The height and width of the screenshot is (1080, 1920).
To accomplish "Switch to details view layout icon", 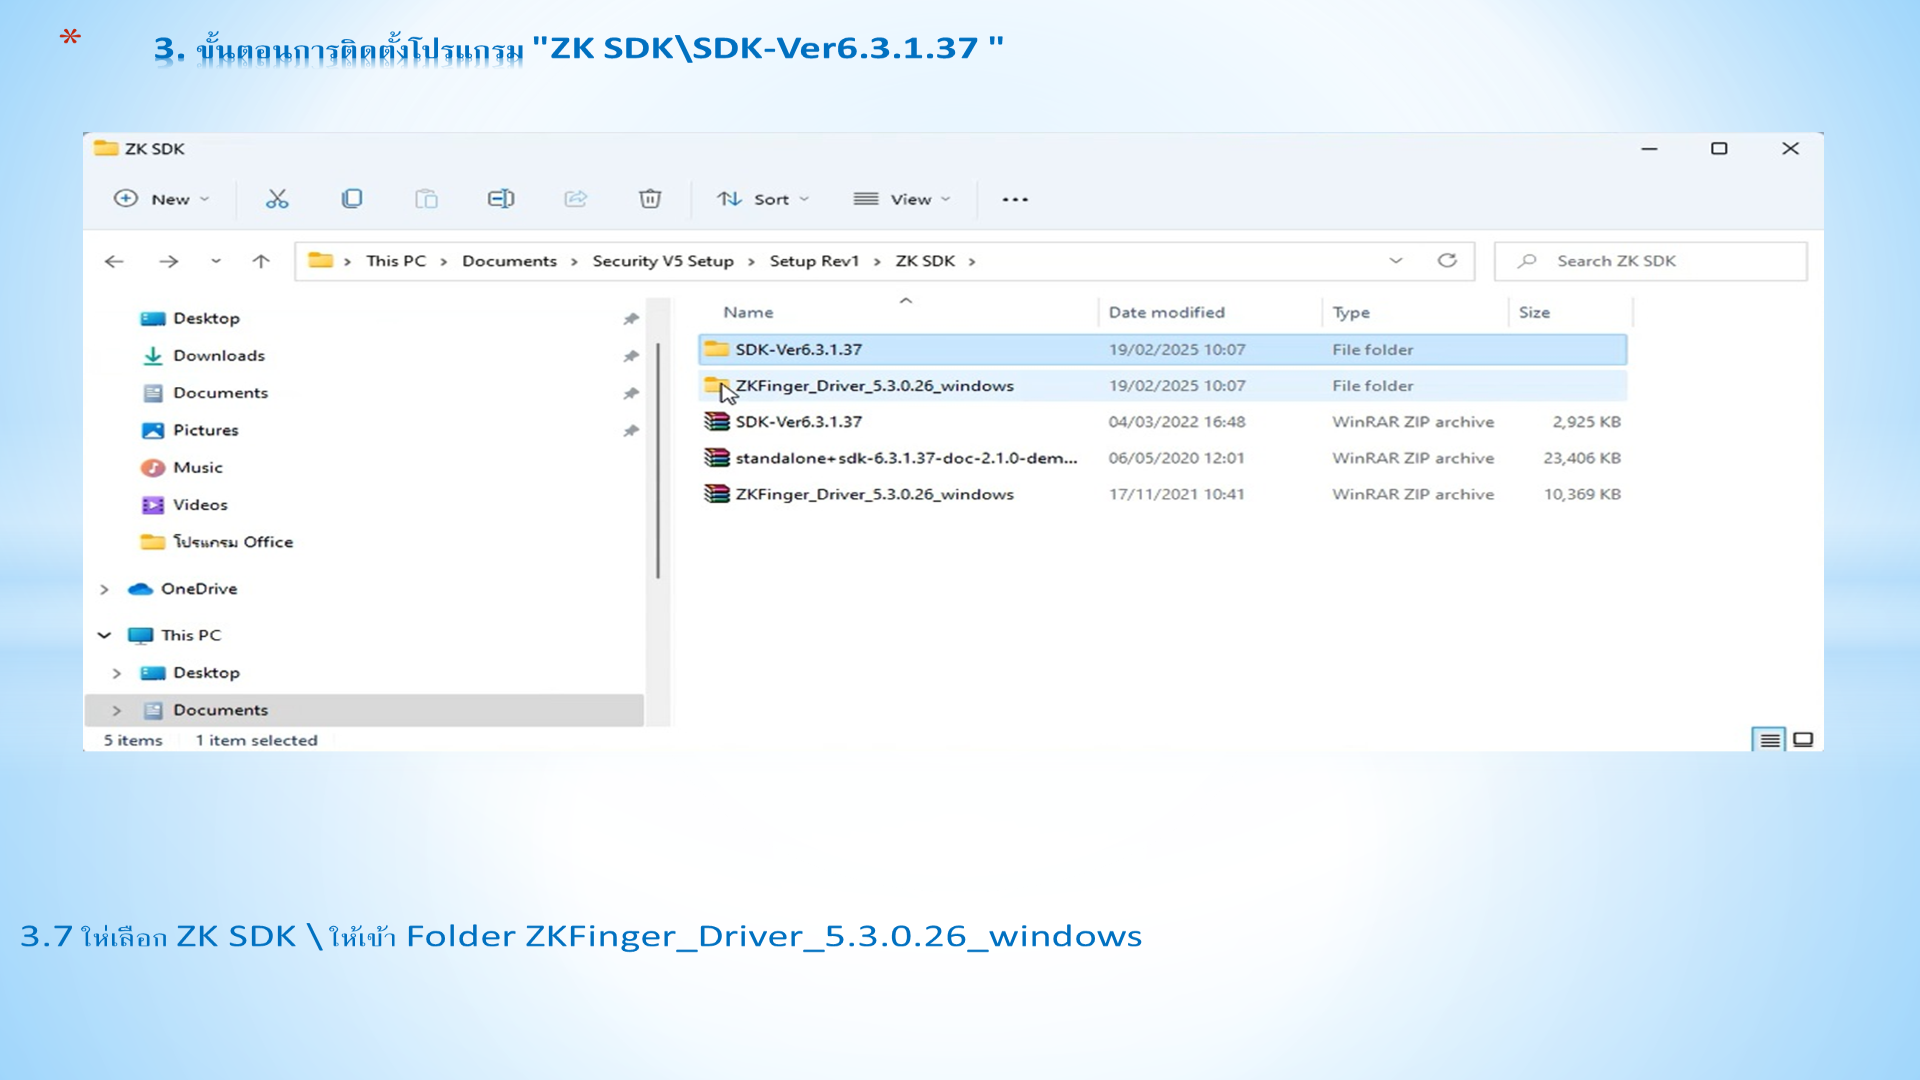I will click(1769, 740).
